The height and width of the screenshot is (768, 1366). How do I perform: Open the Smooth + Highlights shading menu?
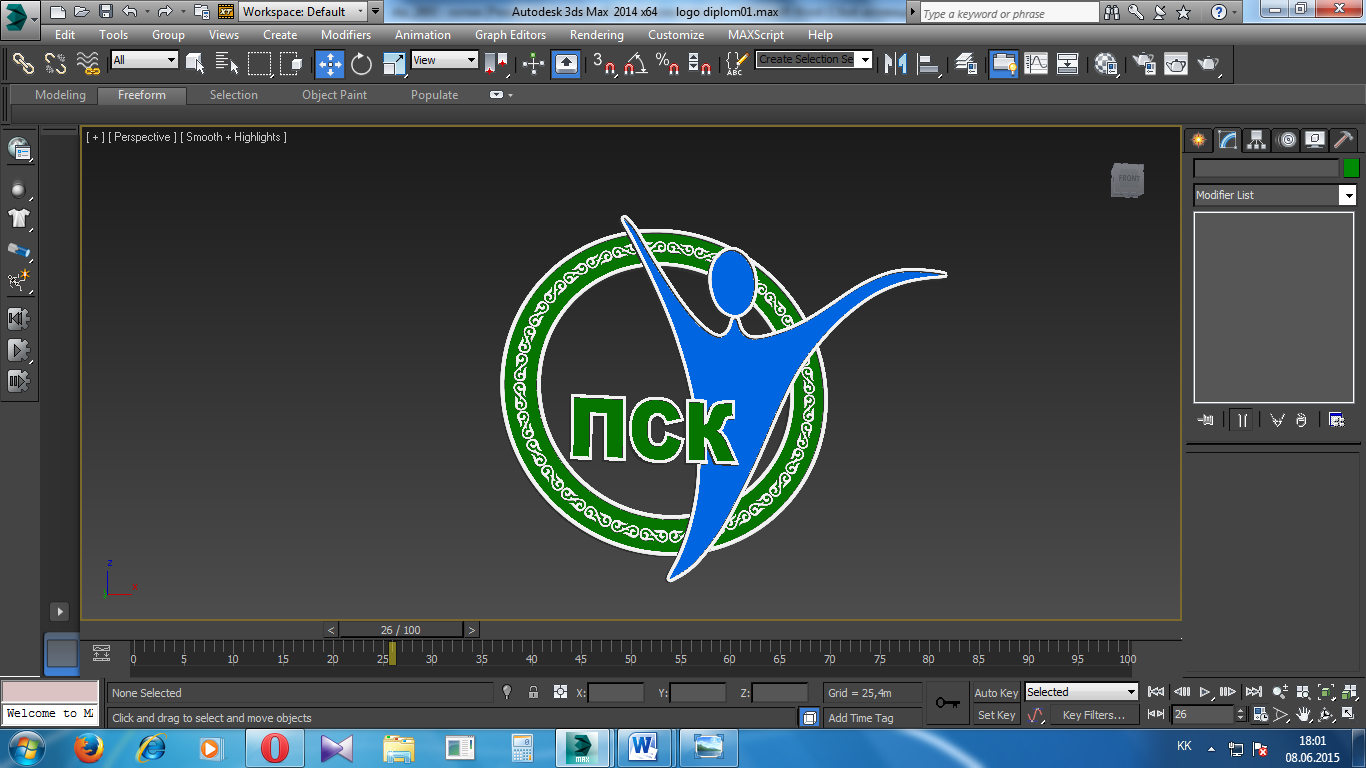[233, 137]
